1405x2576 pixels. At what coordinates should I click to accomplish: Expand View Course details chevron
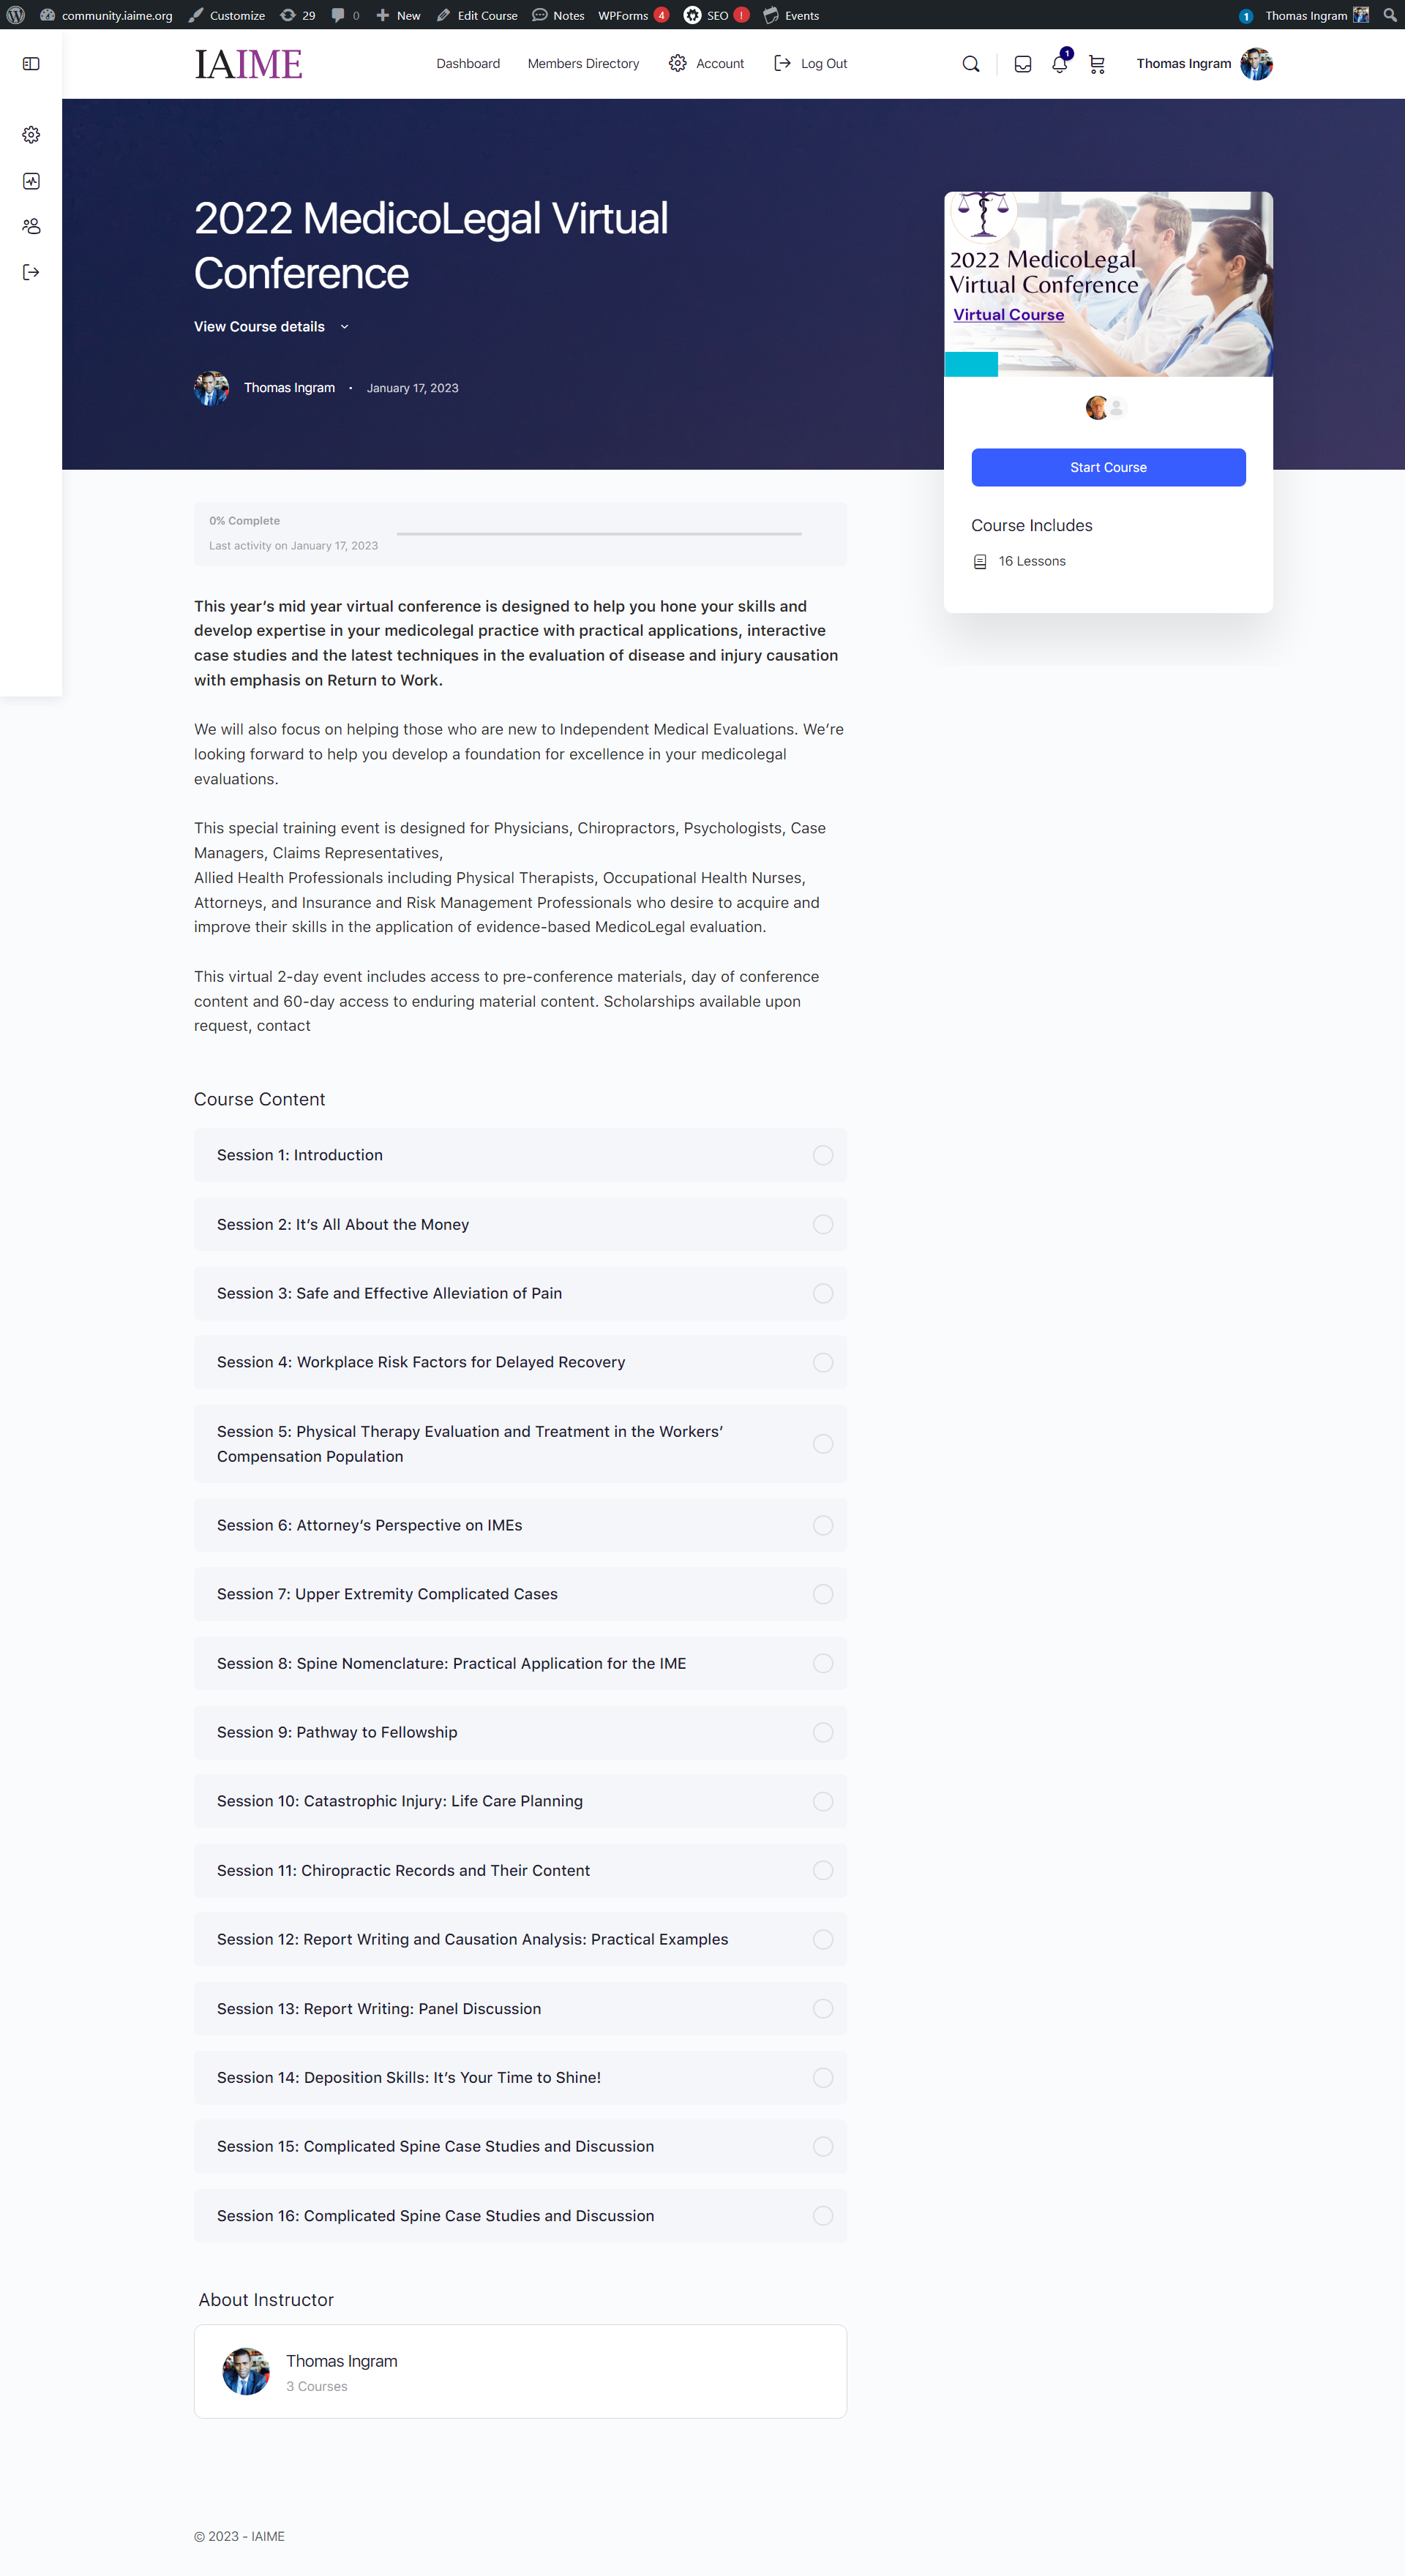344,327
